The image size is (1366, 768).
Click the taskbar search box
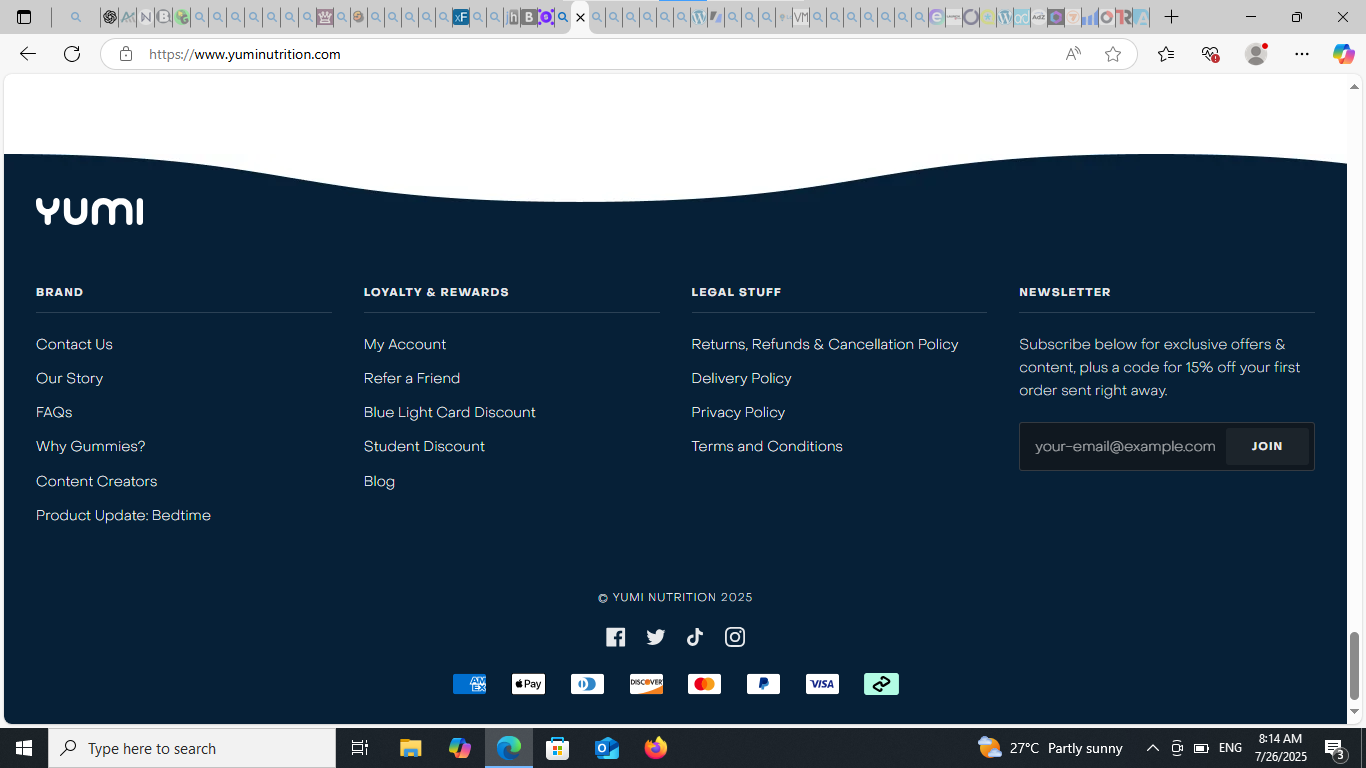click(192, 748)
